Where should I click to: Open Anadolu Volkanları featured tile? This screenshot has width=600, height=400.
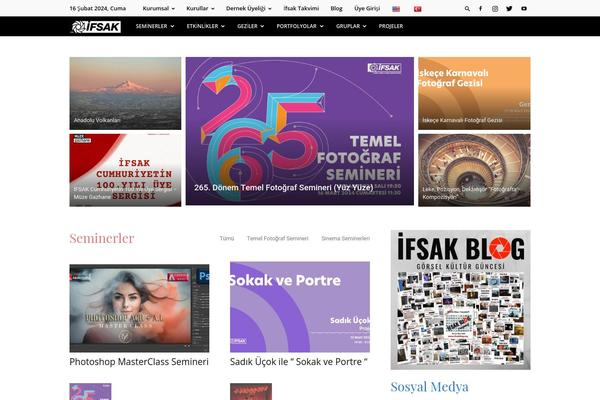pos(125,93)
